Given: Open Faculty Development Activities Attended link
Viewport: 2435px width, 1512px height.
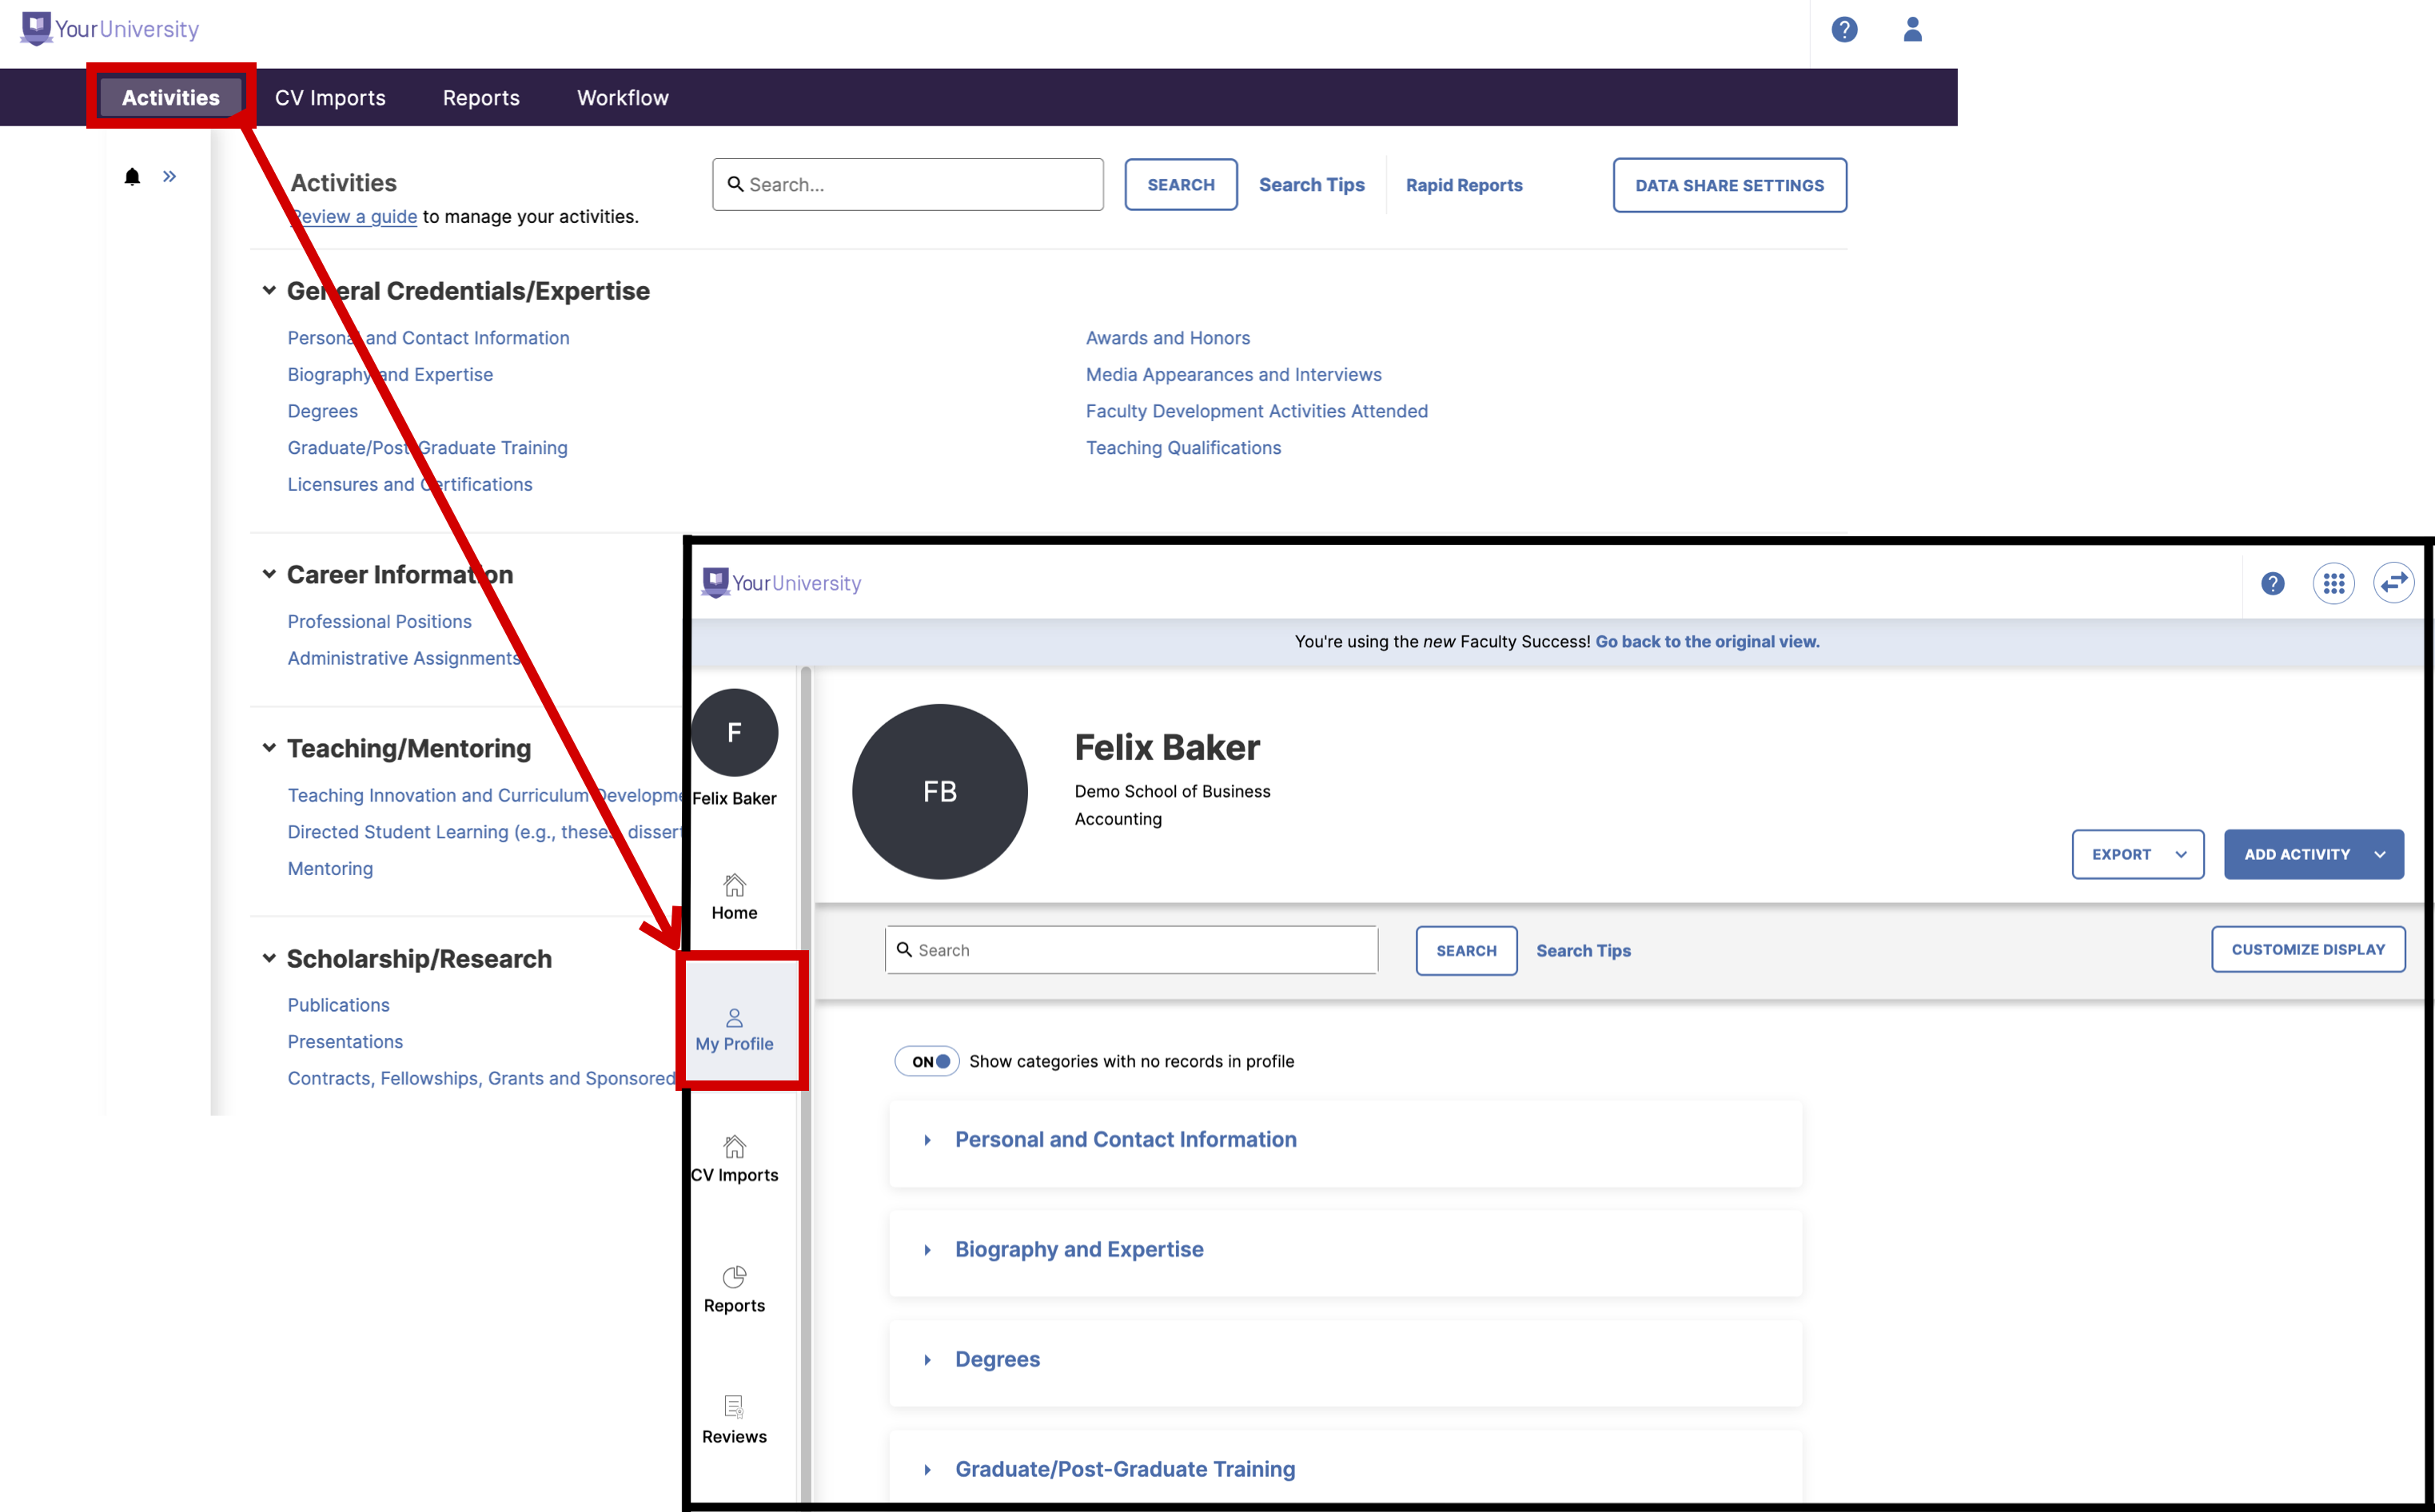Looking at the screenshot, I should pos(1256,411).
